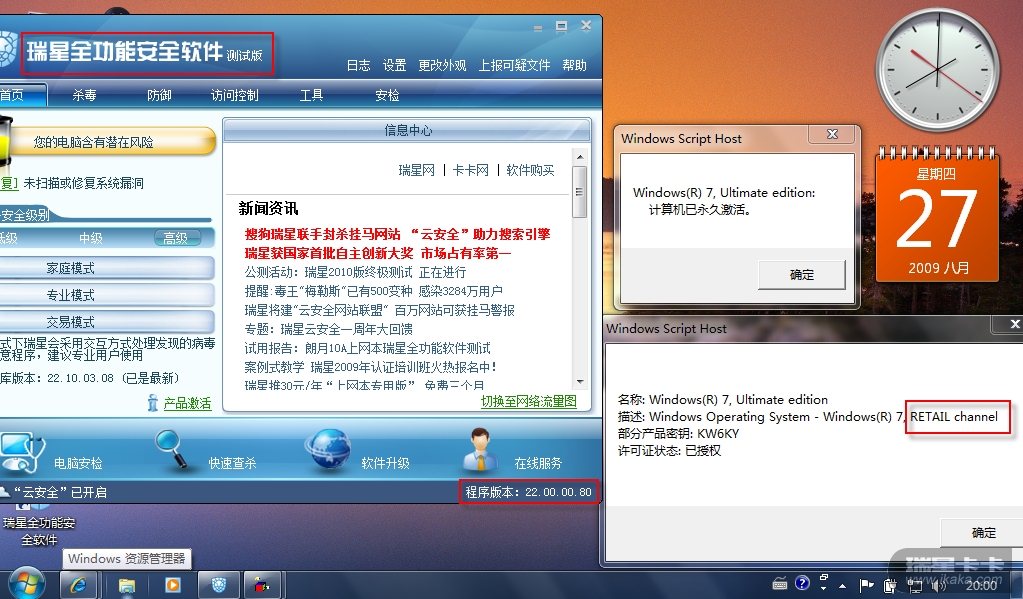Click 上报可疑文件 report suspicious file
Image resolution: width=1023 pixels, height=599 pixels.
[x=514, y=65]
